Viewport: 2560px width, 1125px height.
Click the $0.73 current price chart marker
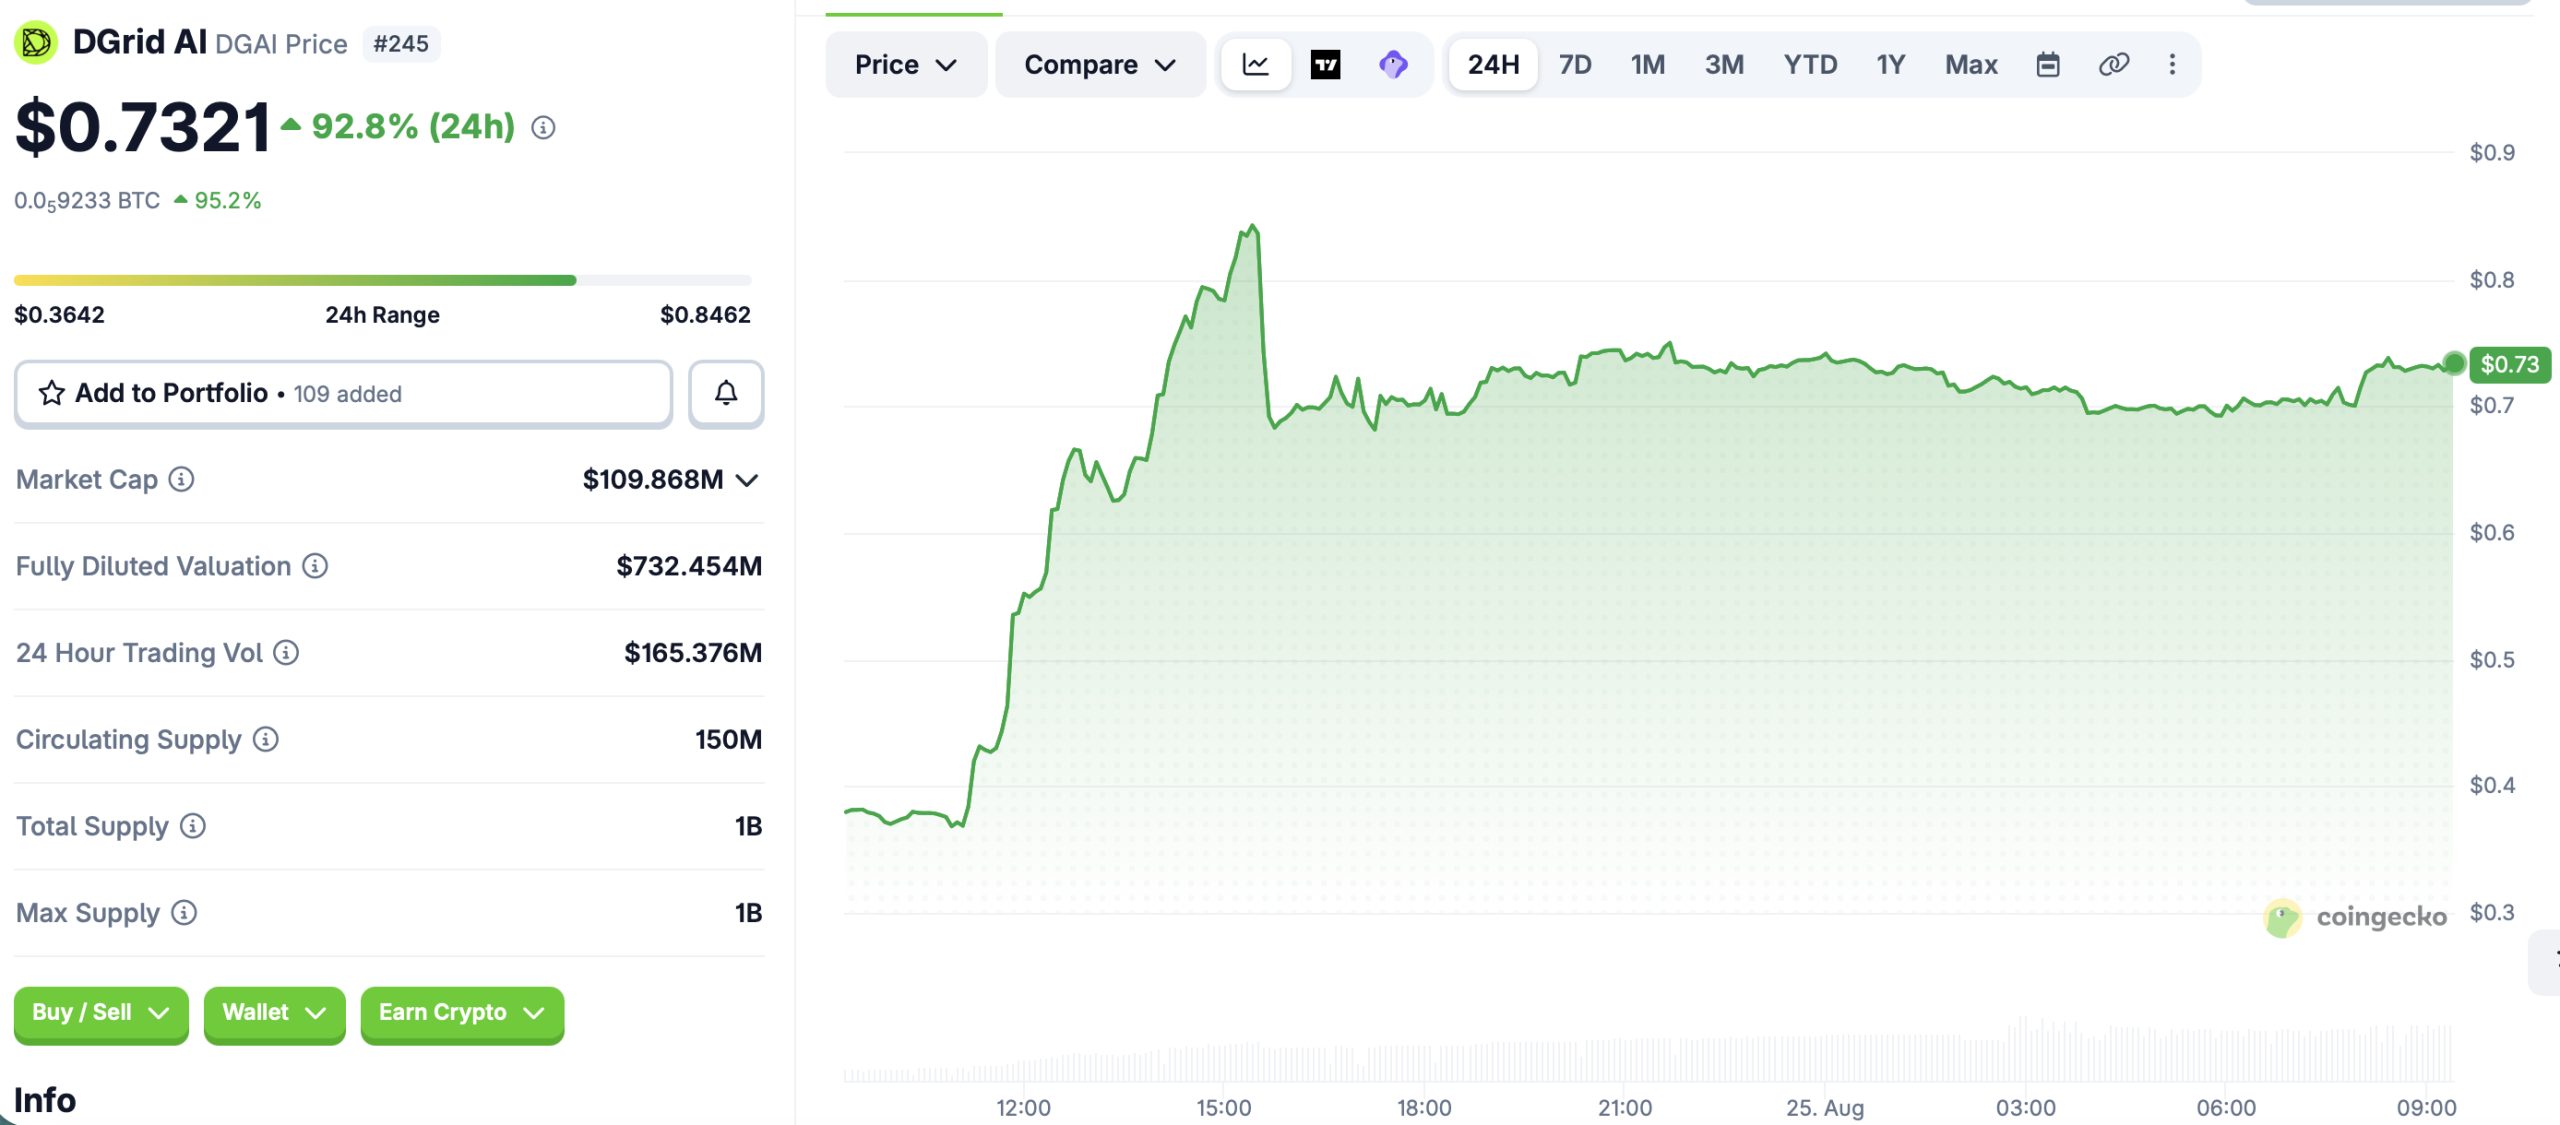pos(2509,364)
